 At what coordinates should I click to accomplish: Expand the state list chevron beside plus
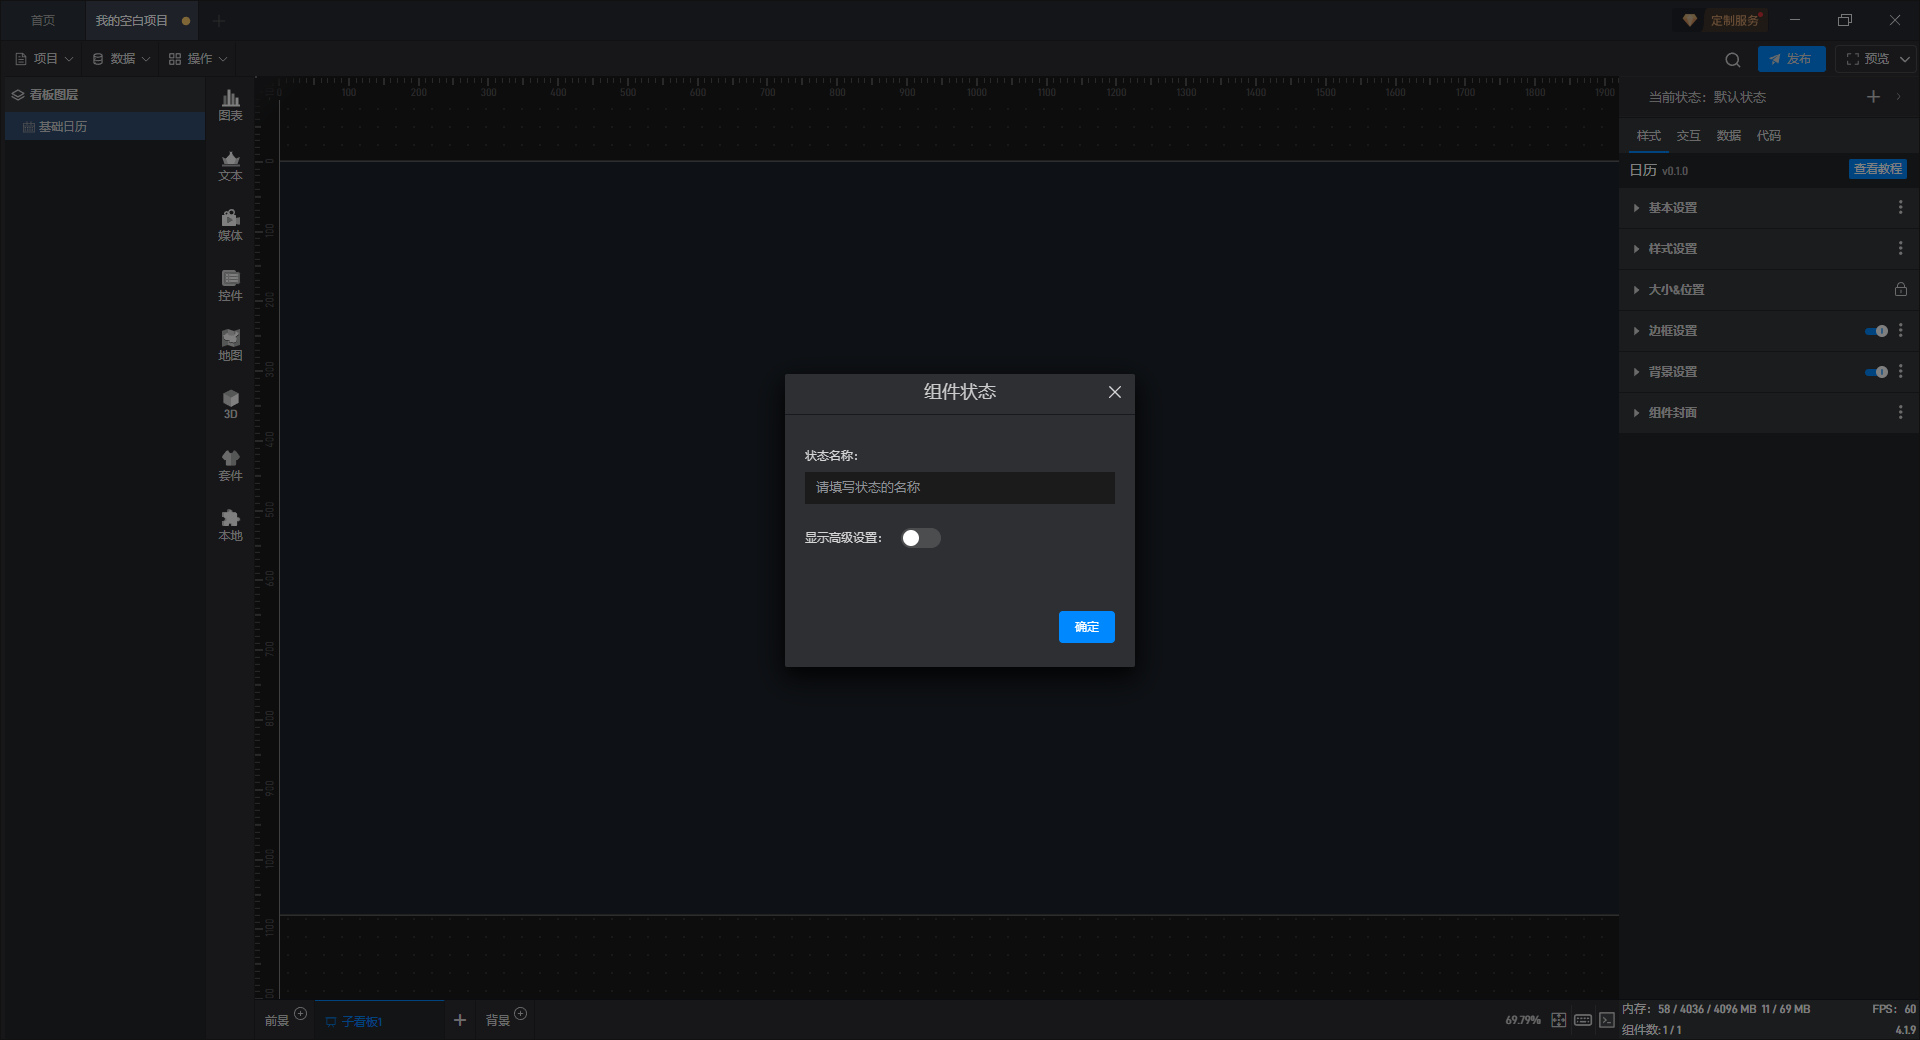coord(1898,97)
